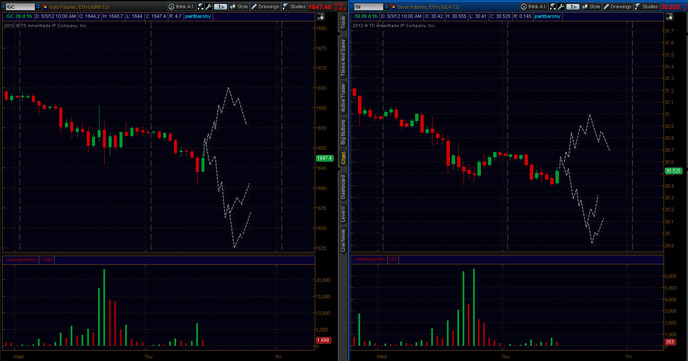Open think A.I. on the gold chart

point(181,7)
